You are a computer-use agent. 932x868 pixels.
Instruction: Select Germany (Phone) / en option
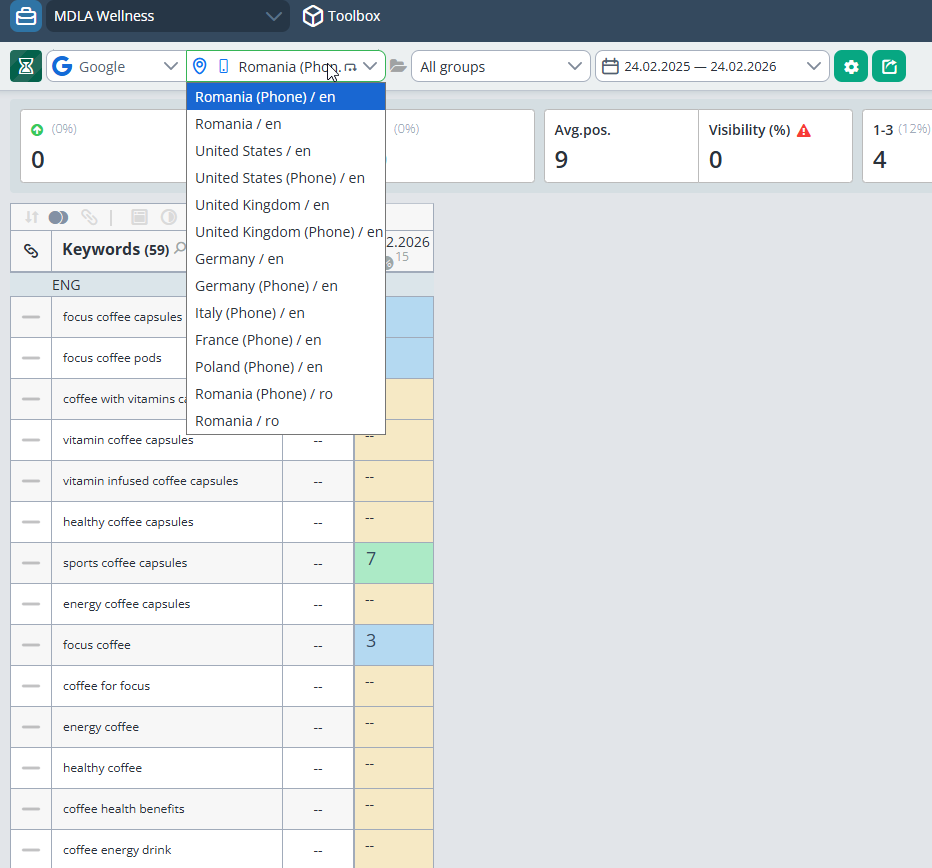tap(286, 286)
